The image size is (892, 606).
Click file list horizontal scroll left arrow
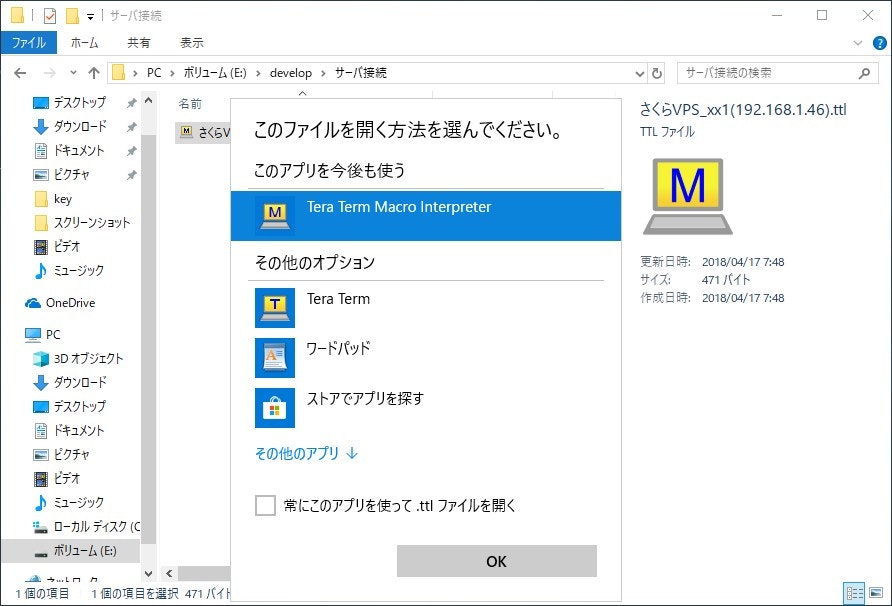tap(169, 574)
